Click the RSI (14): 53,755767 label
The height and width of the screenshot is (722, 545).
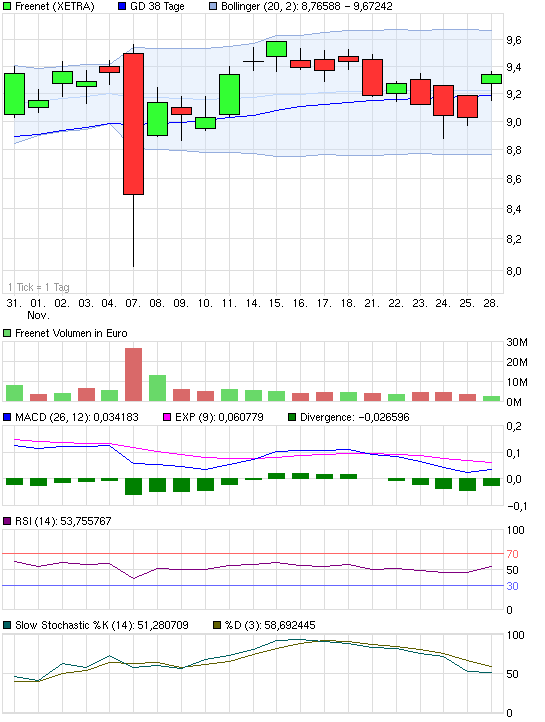pos(63,521)
